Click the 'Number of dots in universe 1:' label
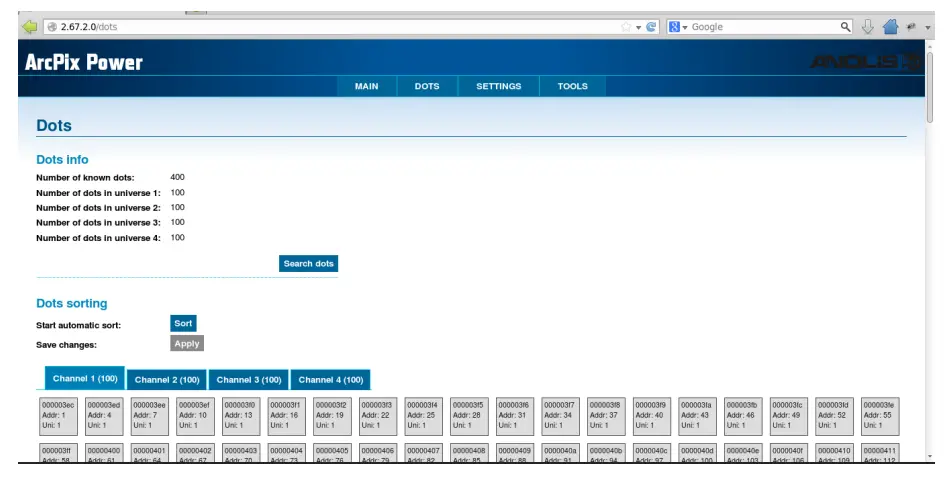 (x=98, y=193)
